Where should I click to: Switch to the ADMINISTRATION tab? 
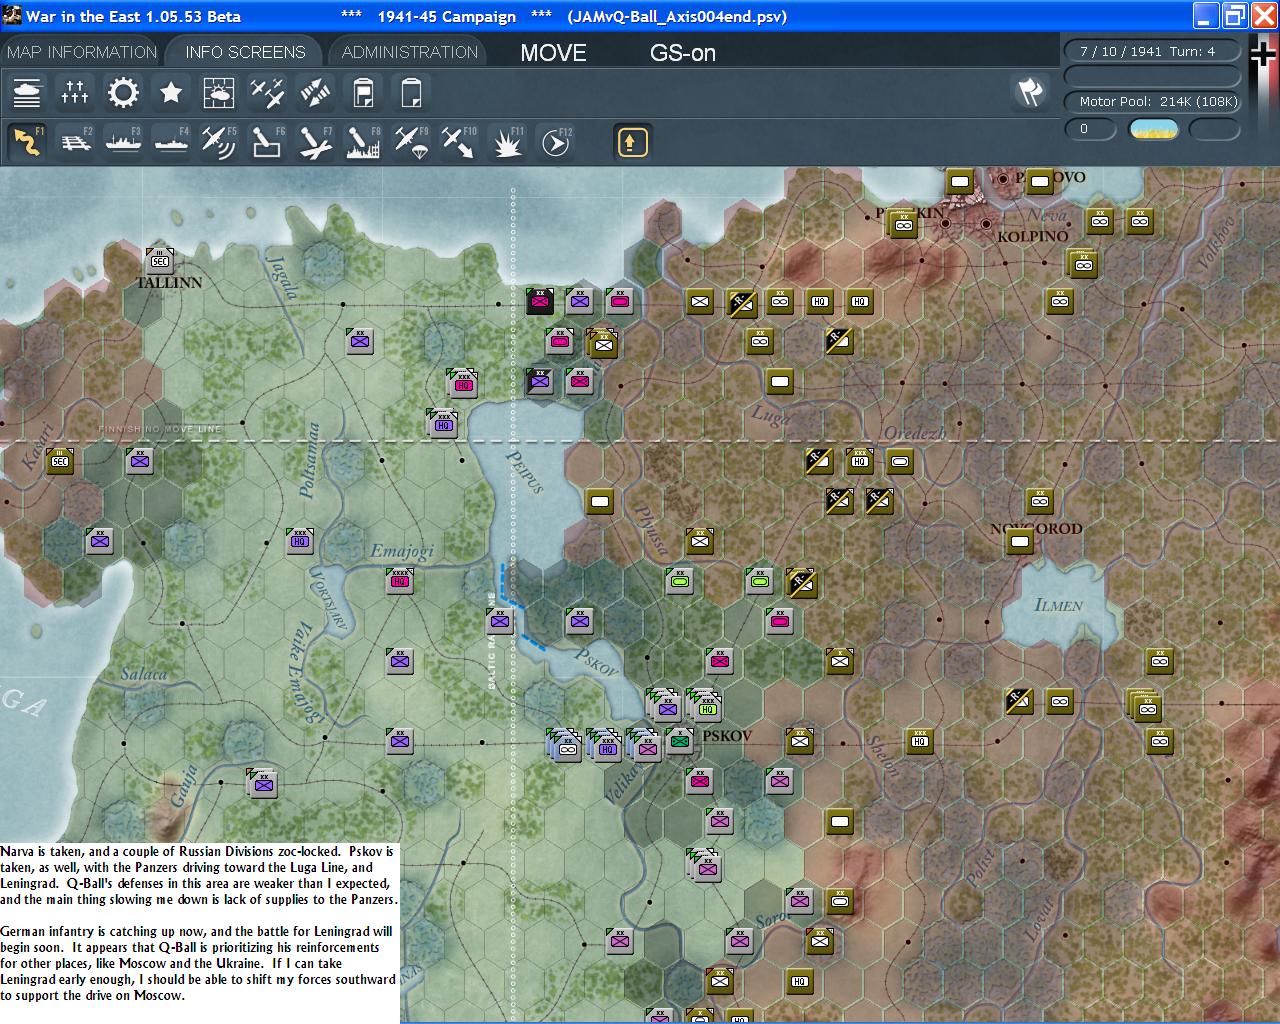tap(410, 52)
